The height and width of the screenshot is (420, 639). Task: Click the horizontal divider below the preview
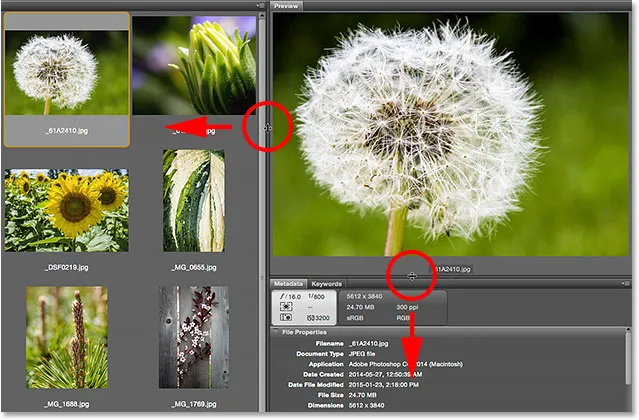[411, 275]
